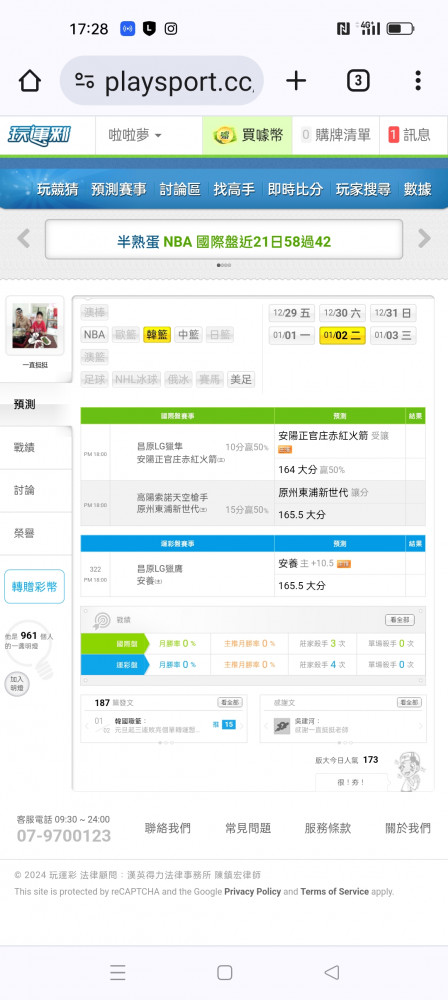Click the 戰績 target icon
The image size is (448, 1000).
[101, 621]
